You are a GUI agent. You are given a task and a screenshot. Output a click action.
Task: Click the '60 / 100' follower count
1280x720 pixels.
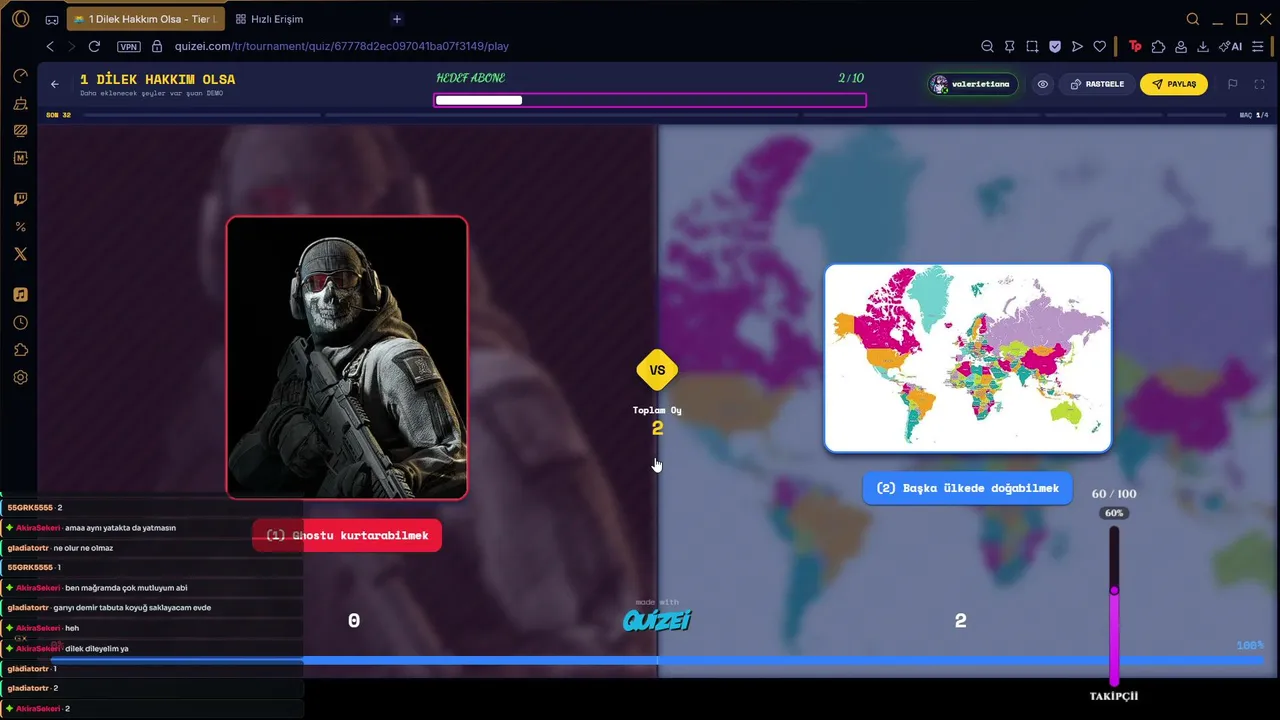pos(1114,494)
